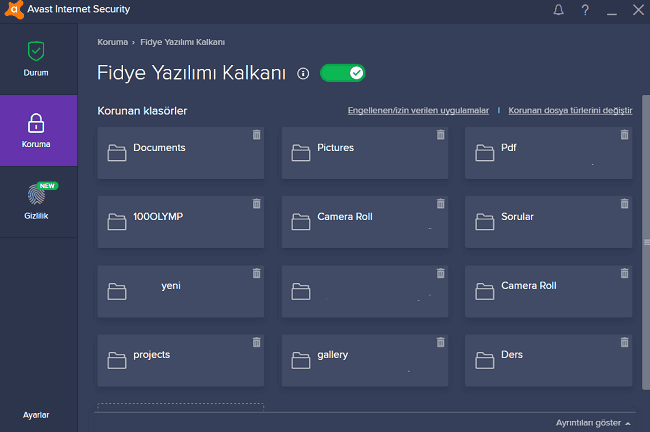The width and height of the screenshot is (650, 432).
Task: Remove Pictures folder via its trash icon
Action: (440, 134)
